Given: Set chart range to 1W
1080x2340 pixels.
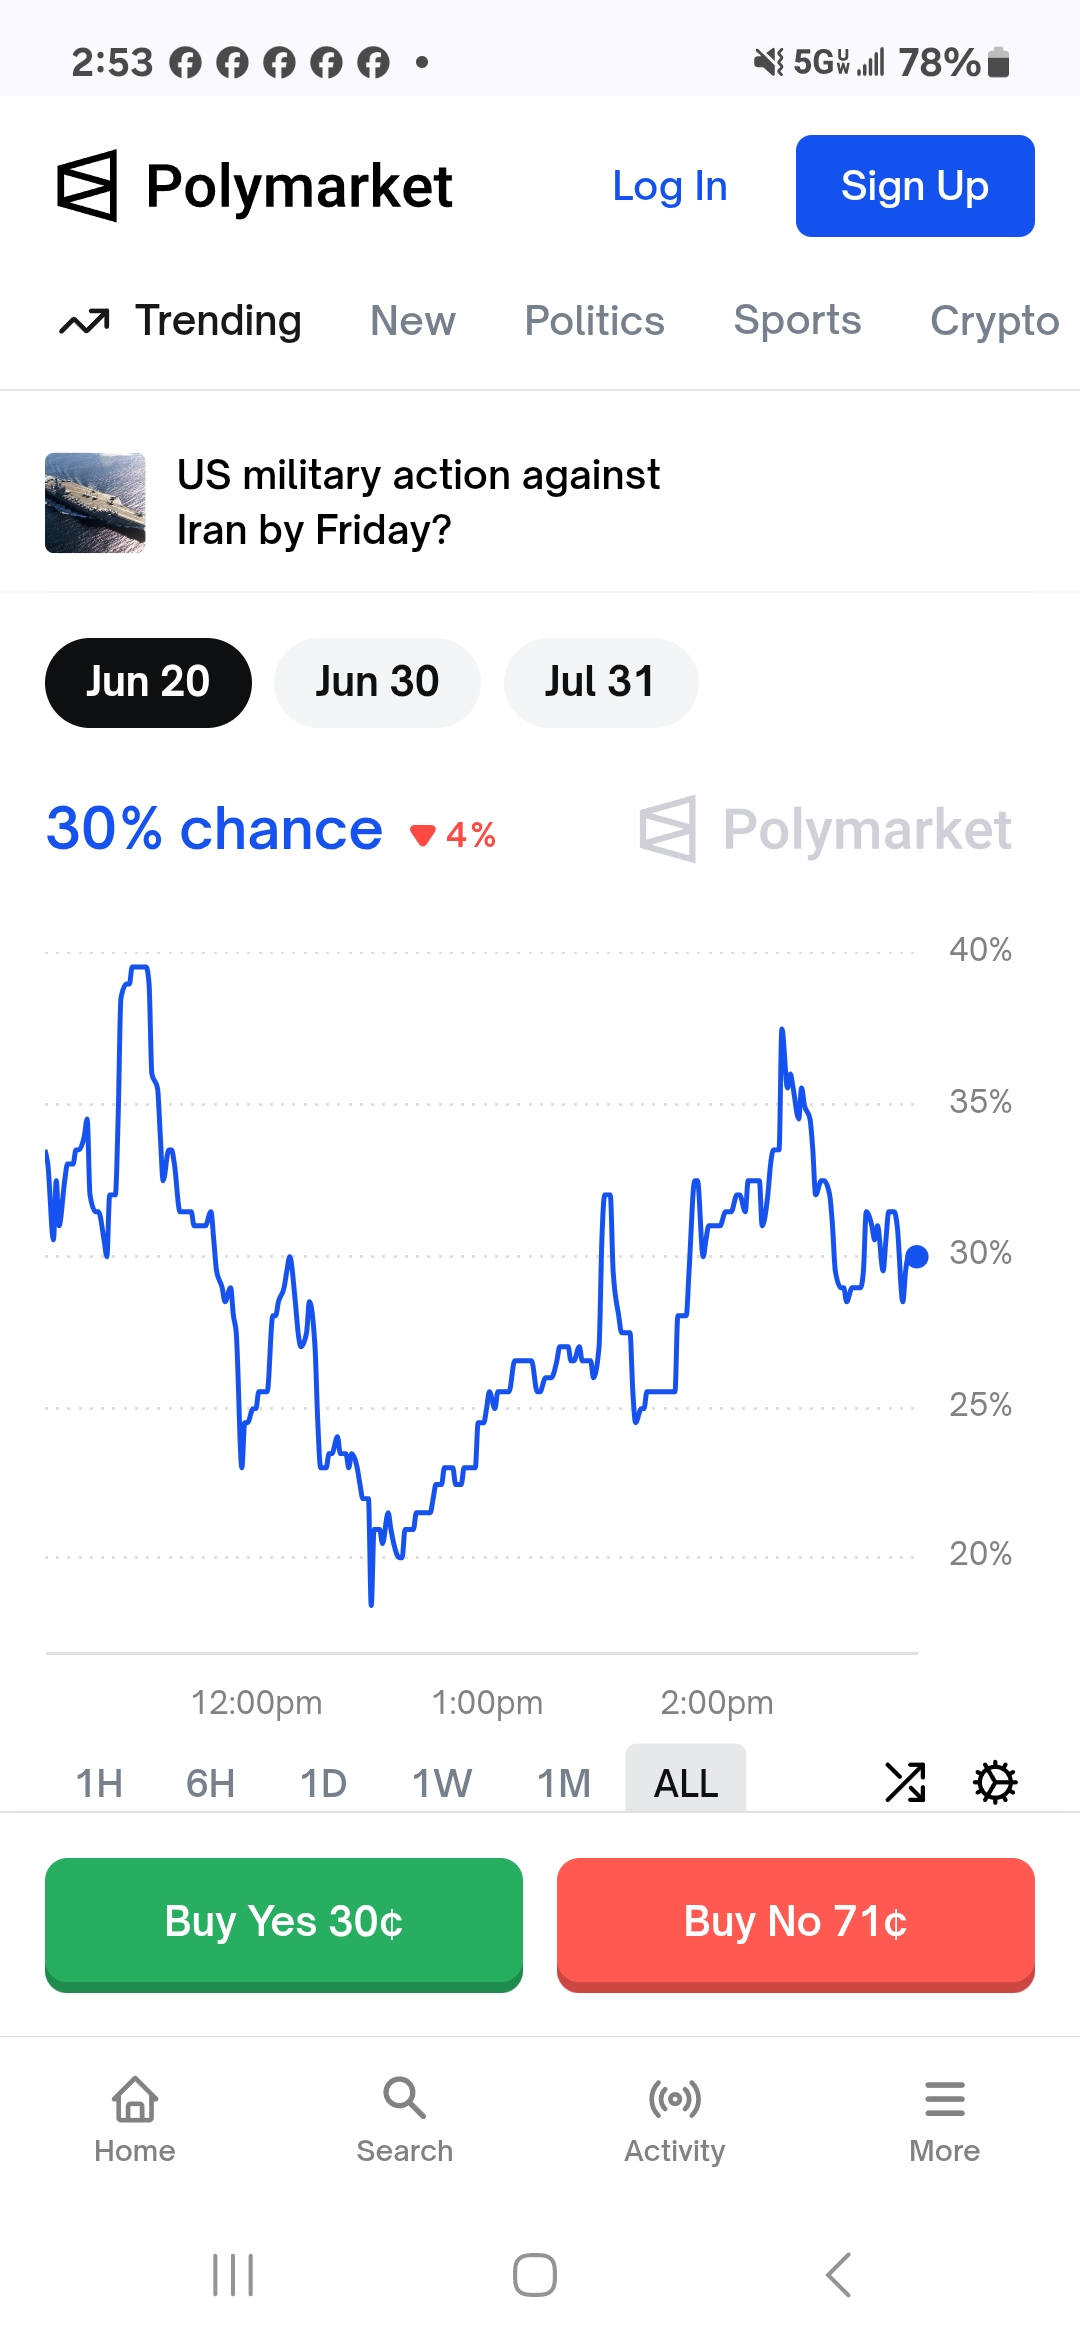Looking at the screenshot, I should tap(442, 1783).
